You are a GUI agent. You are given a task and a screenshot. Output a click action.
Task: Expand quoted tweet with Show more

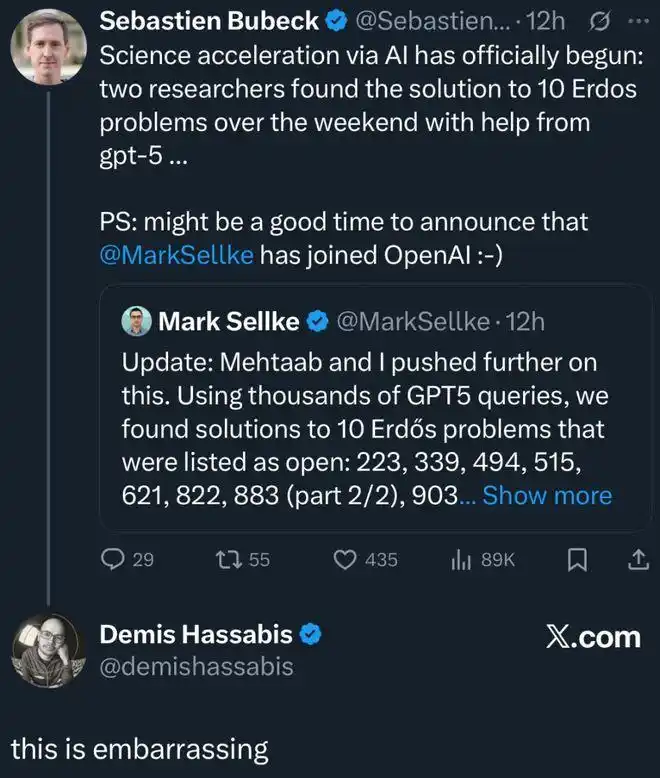[x=547, y=495]
